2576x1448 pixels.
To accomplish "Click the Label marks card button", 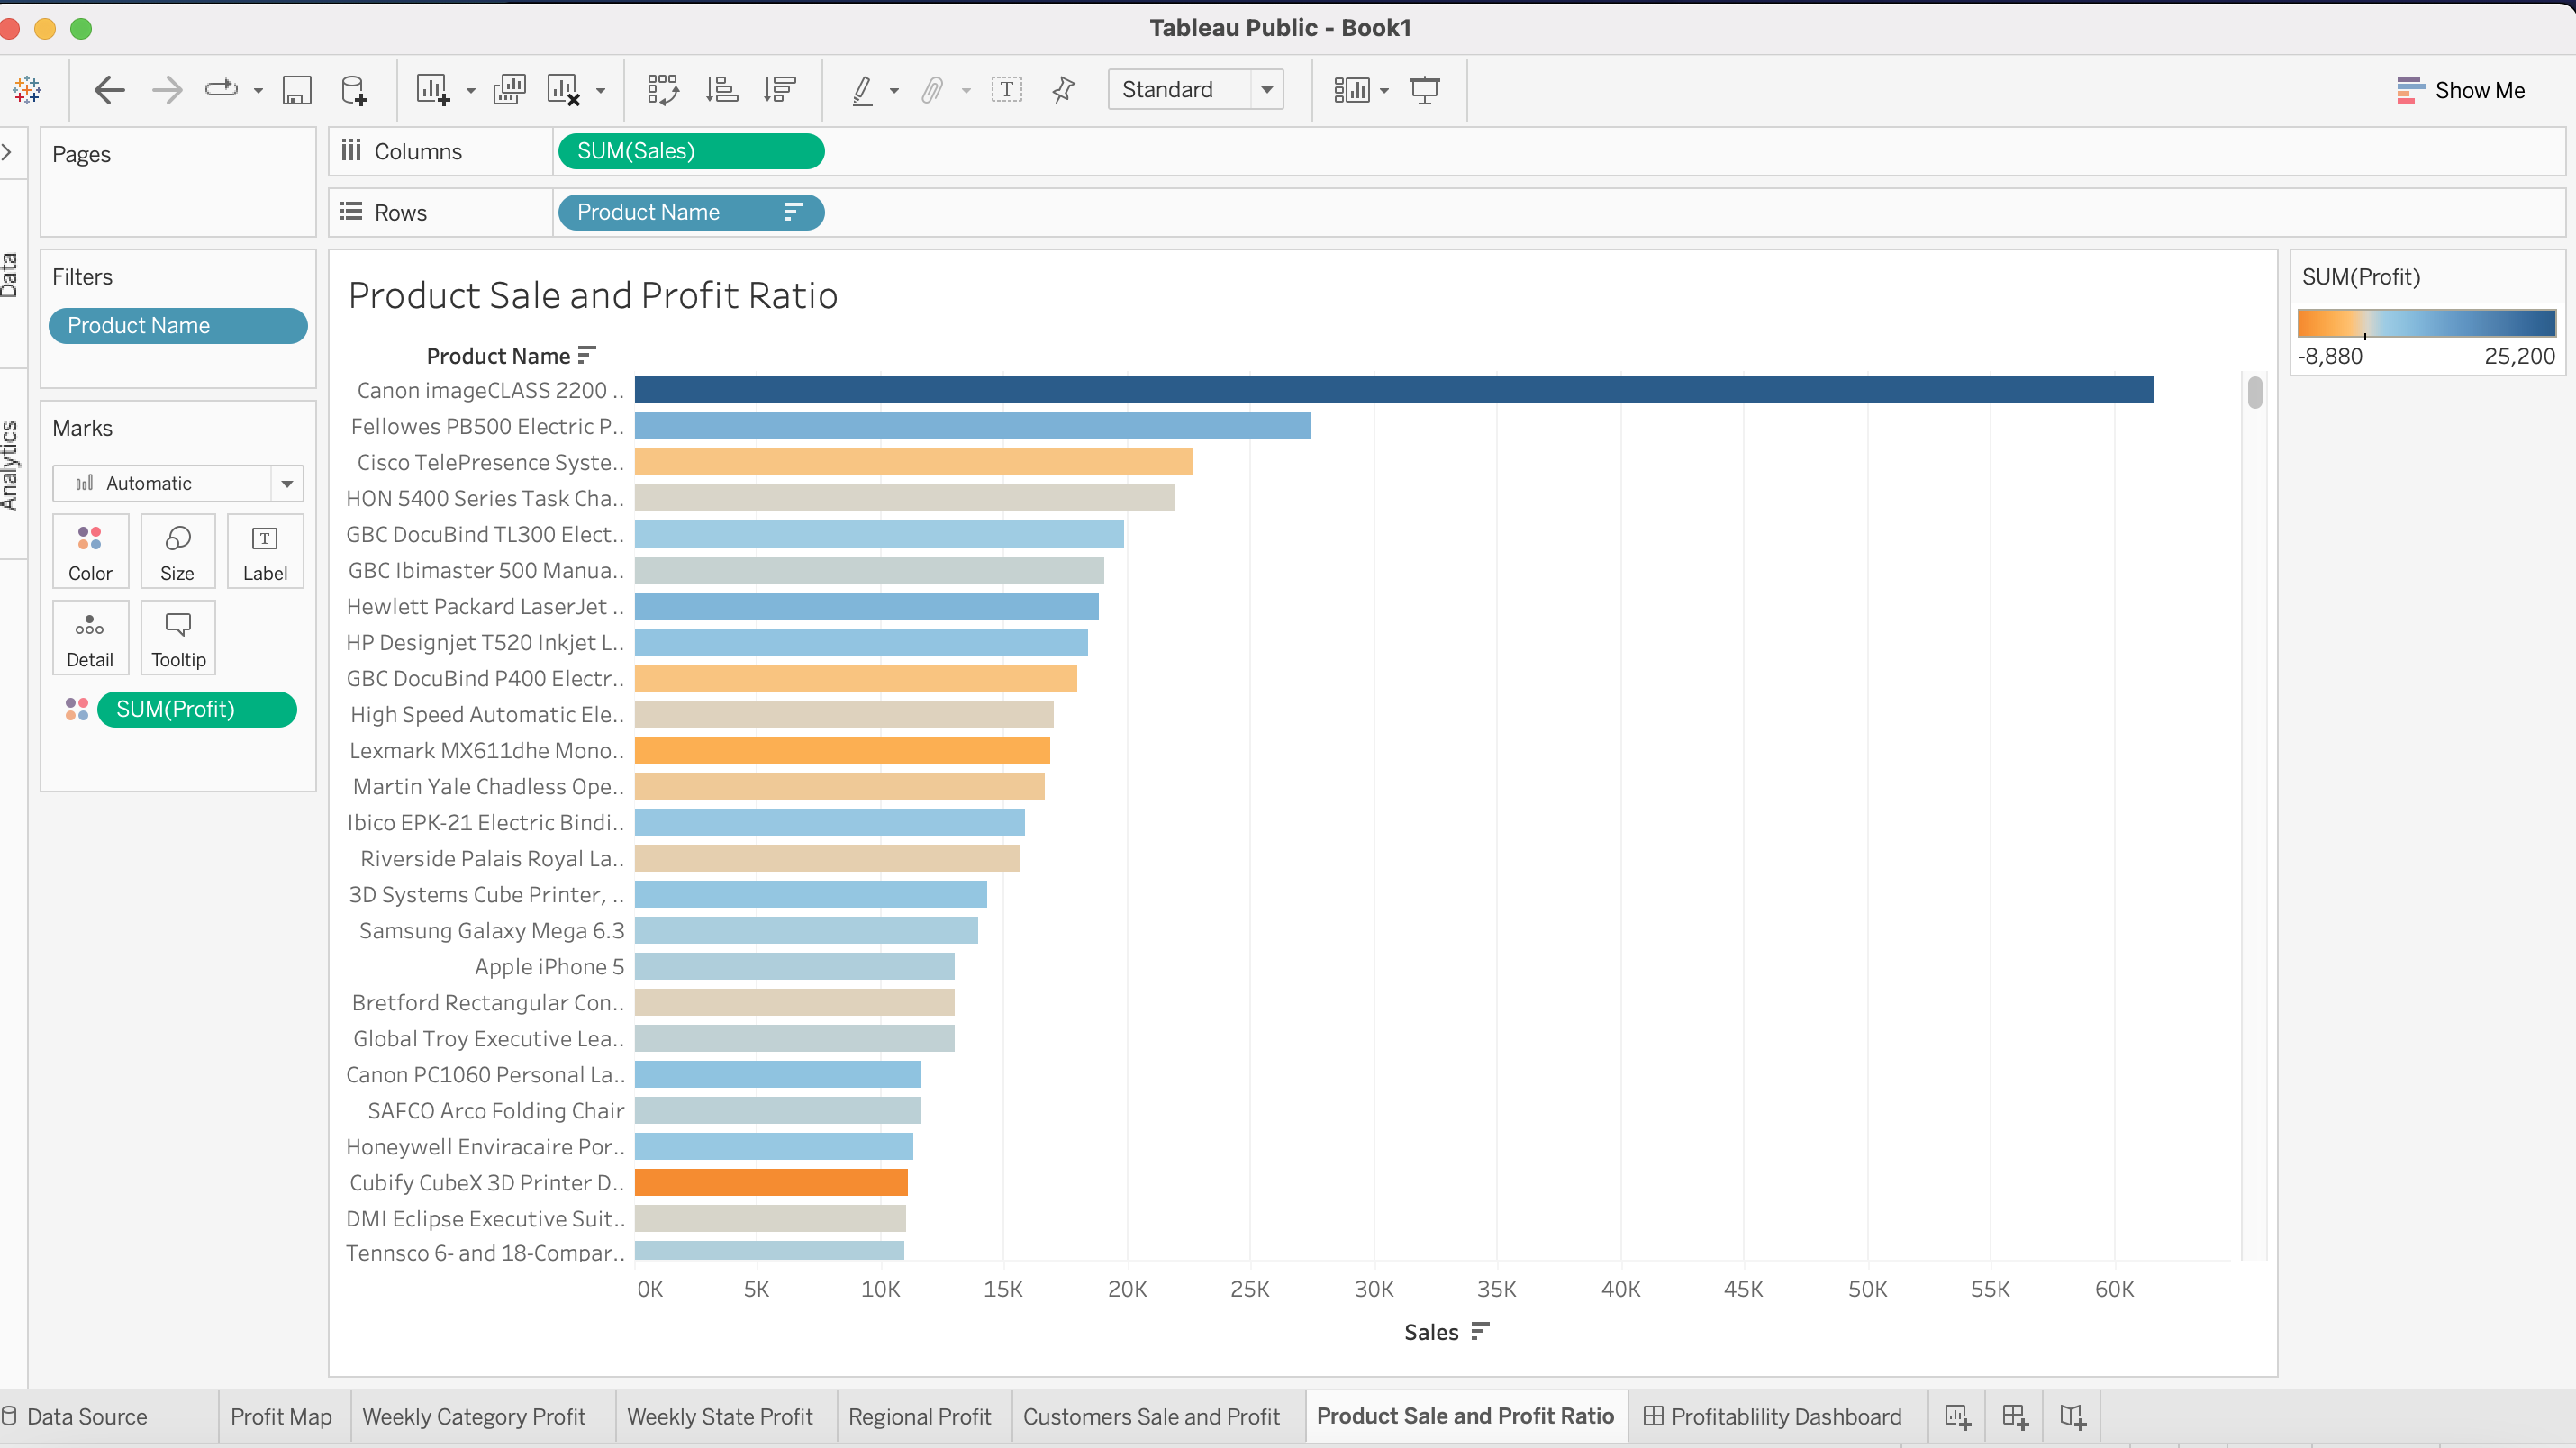I will (265, 552).
